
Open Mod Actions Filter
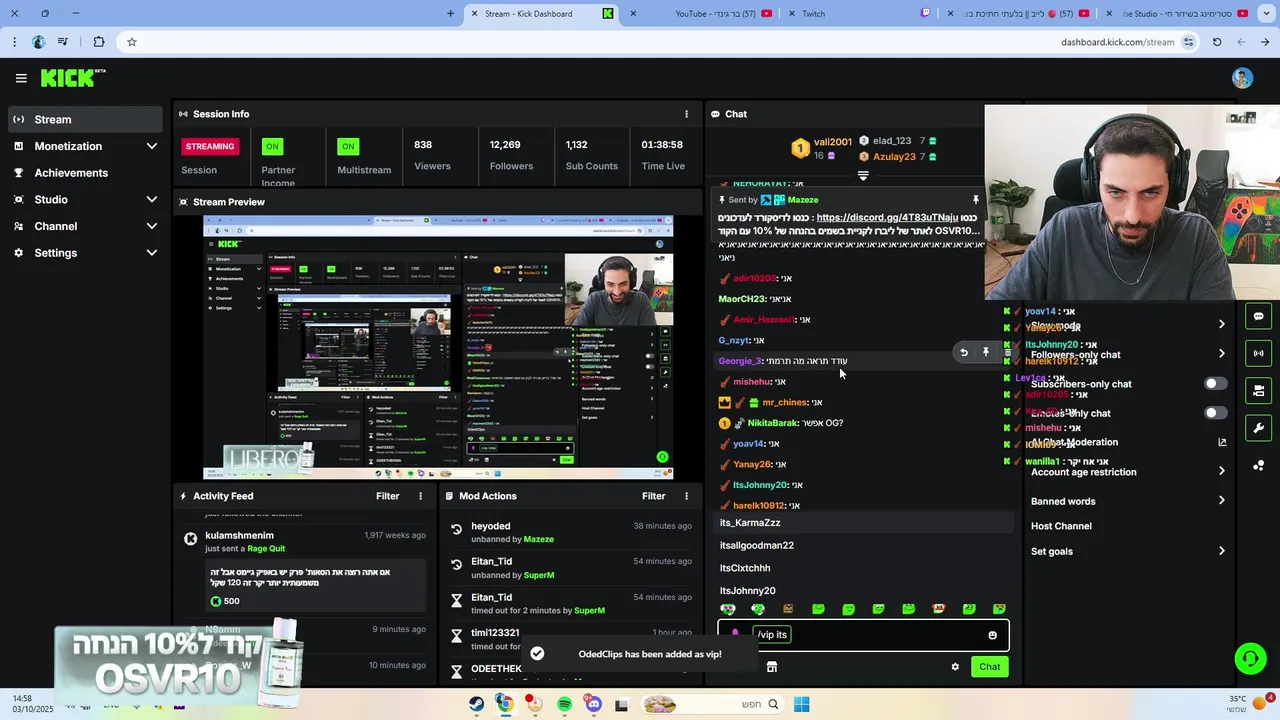click(653, 496)
